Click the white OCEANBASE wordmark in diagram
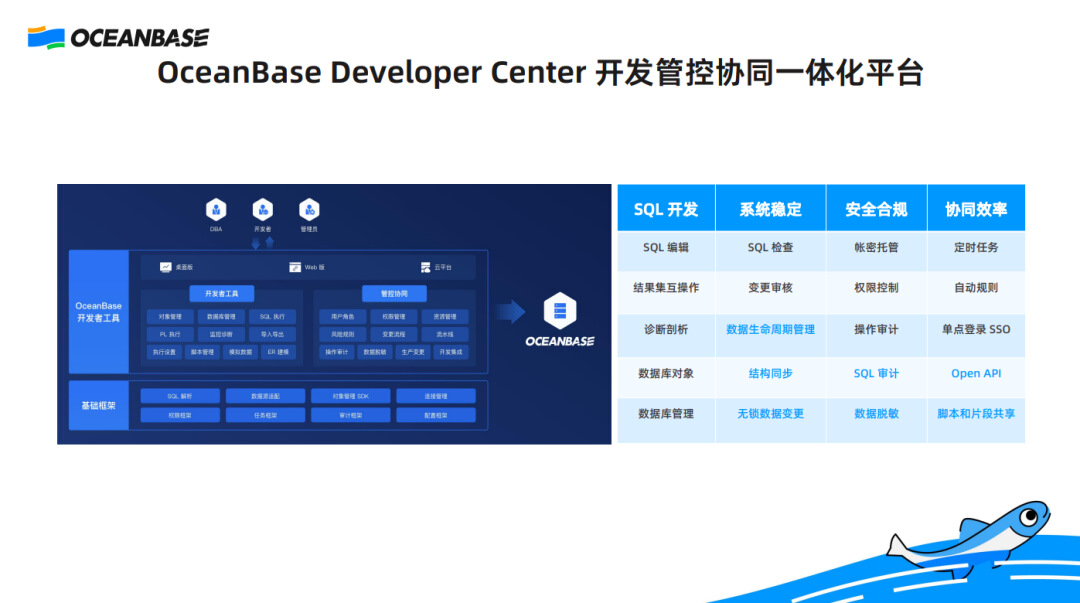This screenshot has width=1080, height=603. pos(559,341)
